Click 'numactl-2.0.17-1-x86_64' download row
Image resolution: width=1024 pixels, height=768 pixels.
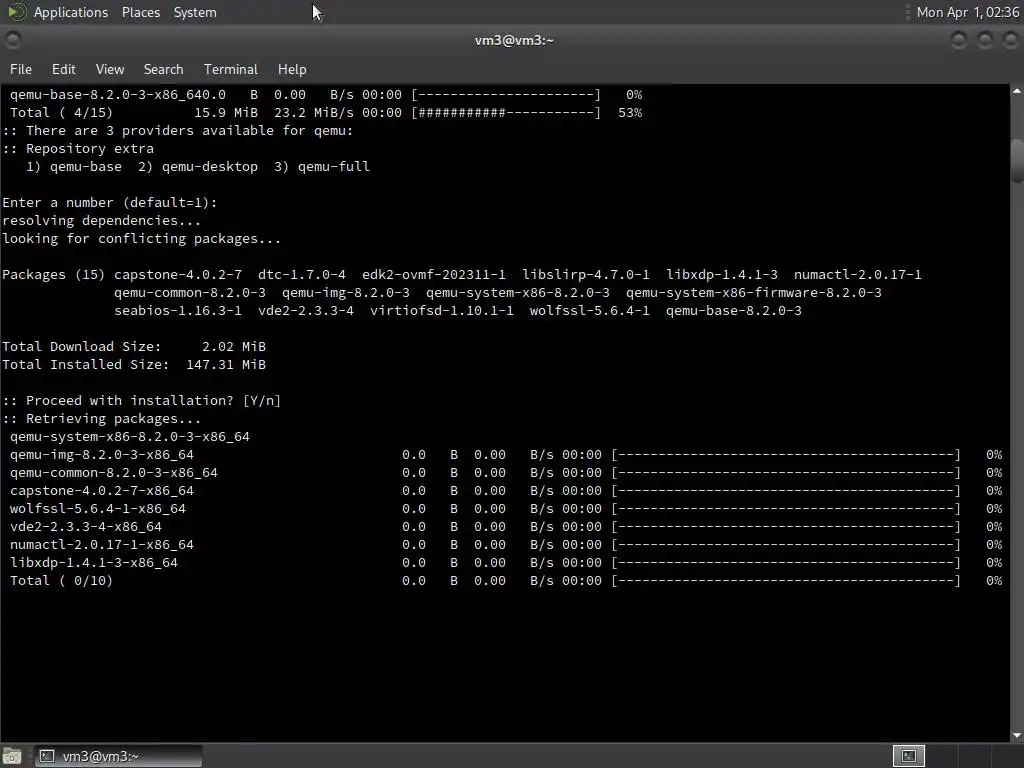[506, 545]
